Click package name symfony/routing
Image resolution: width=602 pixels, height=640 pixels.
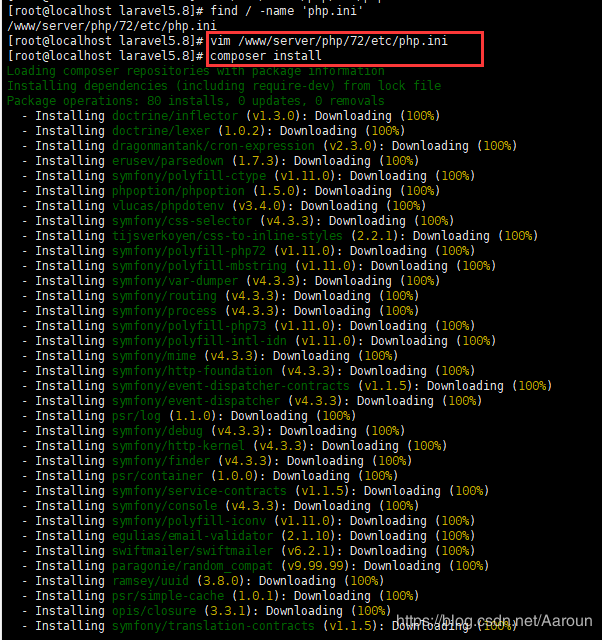(164, 296)
